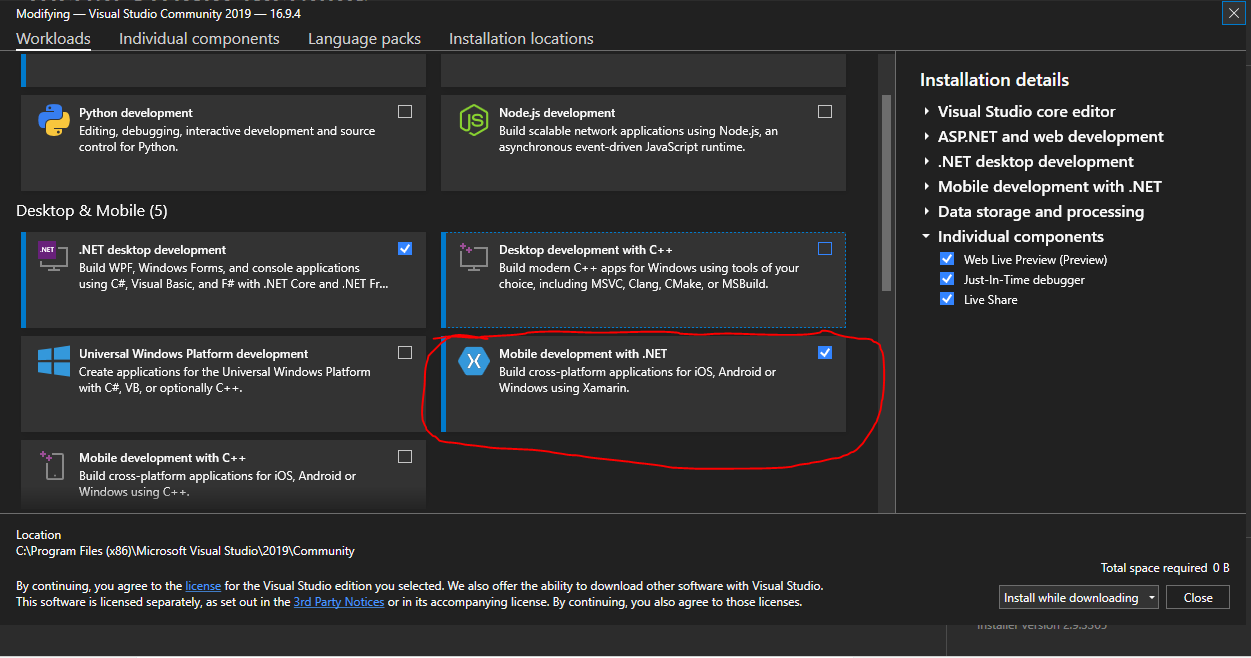Check the Desktop development with C++ checkbox
Image resolution: width=1251 pixels, height=658 pixels.
[825, 249]
